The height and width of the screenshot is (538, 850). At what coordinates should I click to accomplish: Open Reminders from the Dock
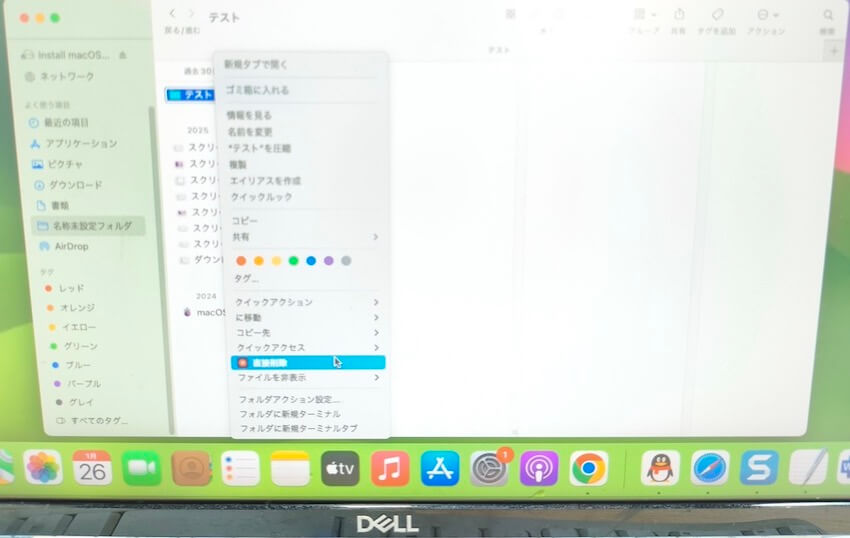point(241,468)
